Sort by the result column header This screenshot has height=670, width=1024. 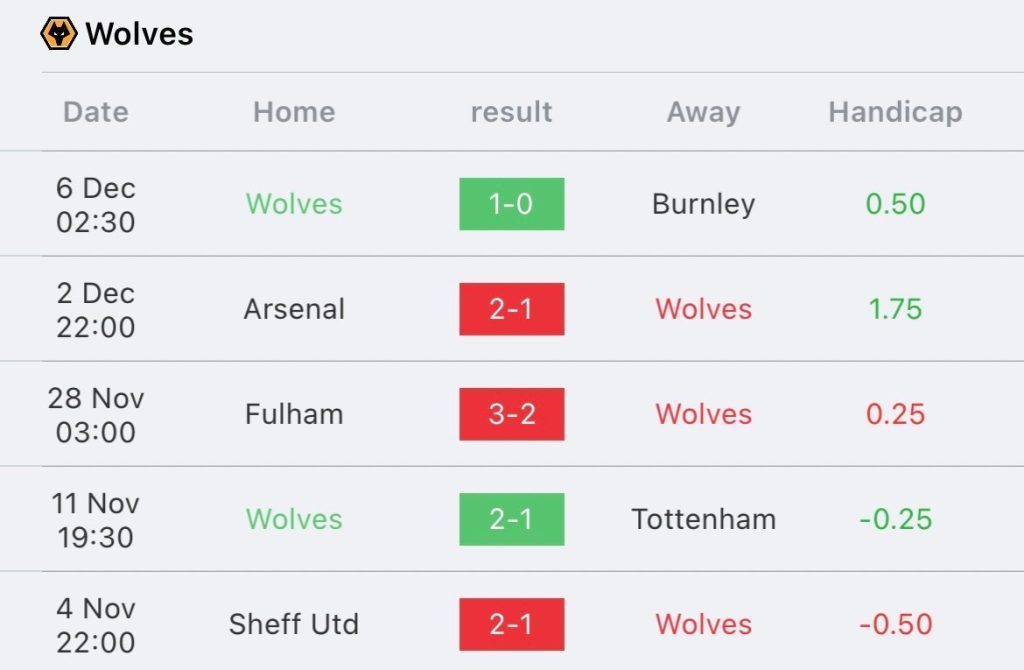click(511, 112)
